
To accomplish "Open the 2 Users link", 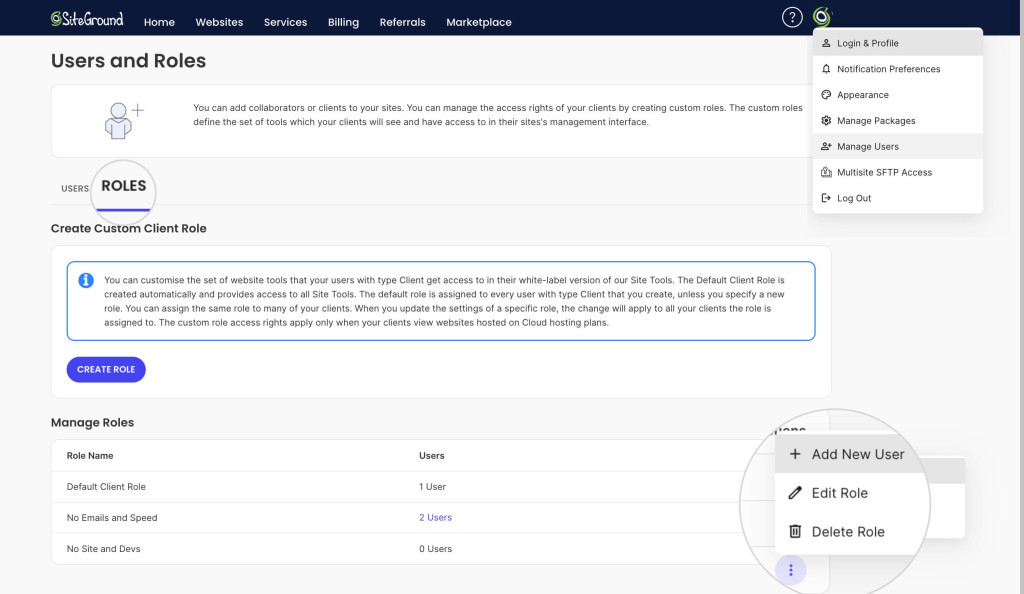I will 436,518.
